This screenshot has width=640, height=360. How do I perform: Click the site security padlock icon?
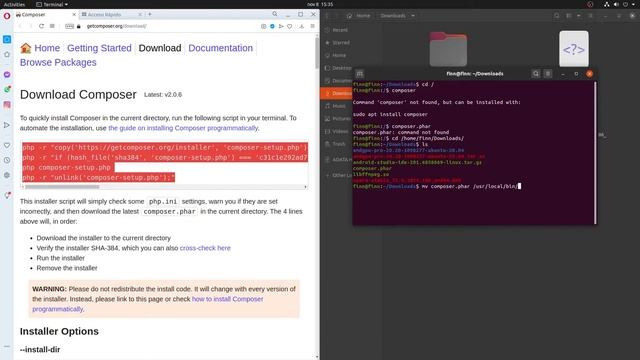pyautogui.click(x=79, y=26)
